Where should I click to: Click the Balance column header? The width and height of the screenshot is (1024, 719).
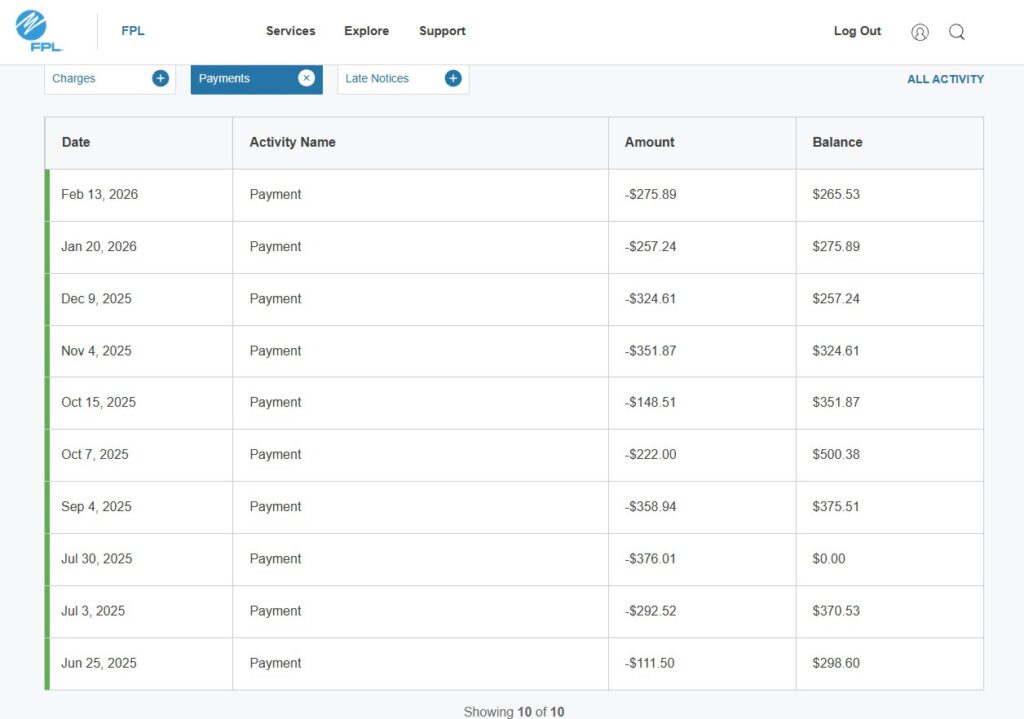(837, 142)
